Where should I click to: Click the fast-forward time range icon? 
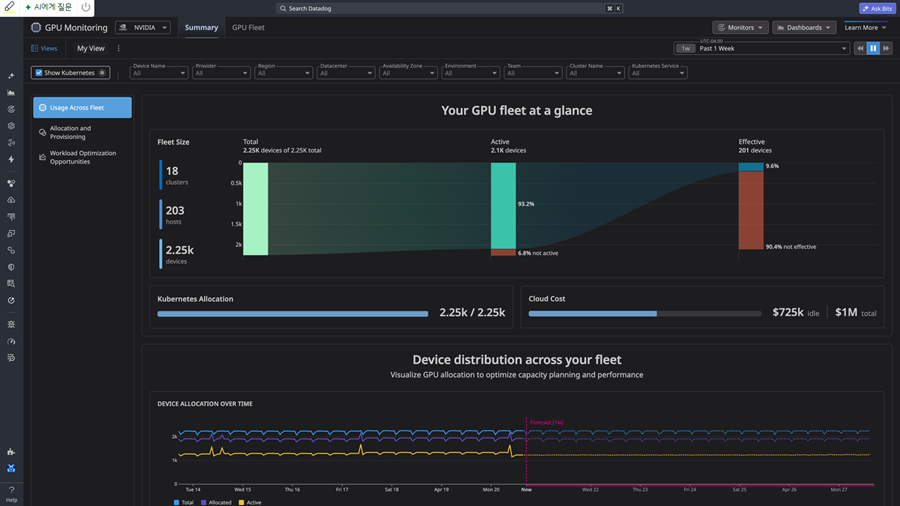[x=886, y=48]
